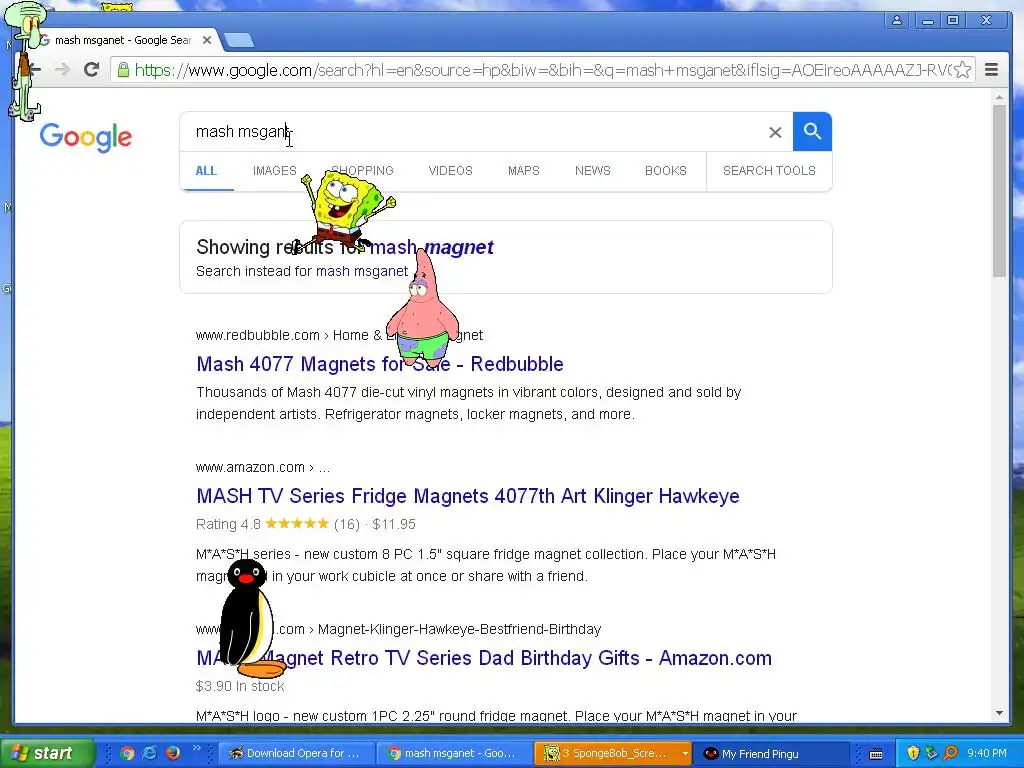Image resolution: width=1024 pixels, height=768 pixels.
Task: Expand the SpongeBob taskbar group dropdown arrow
Action: 684,753
